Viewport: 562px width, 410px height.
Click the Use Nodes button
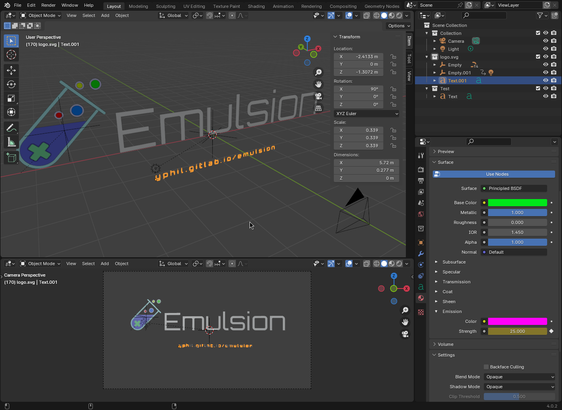pos(494,174)
